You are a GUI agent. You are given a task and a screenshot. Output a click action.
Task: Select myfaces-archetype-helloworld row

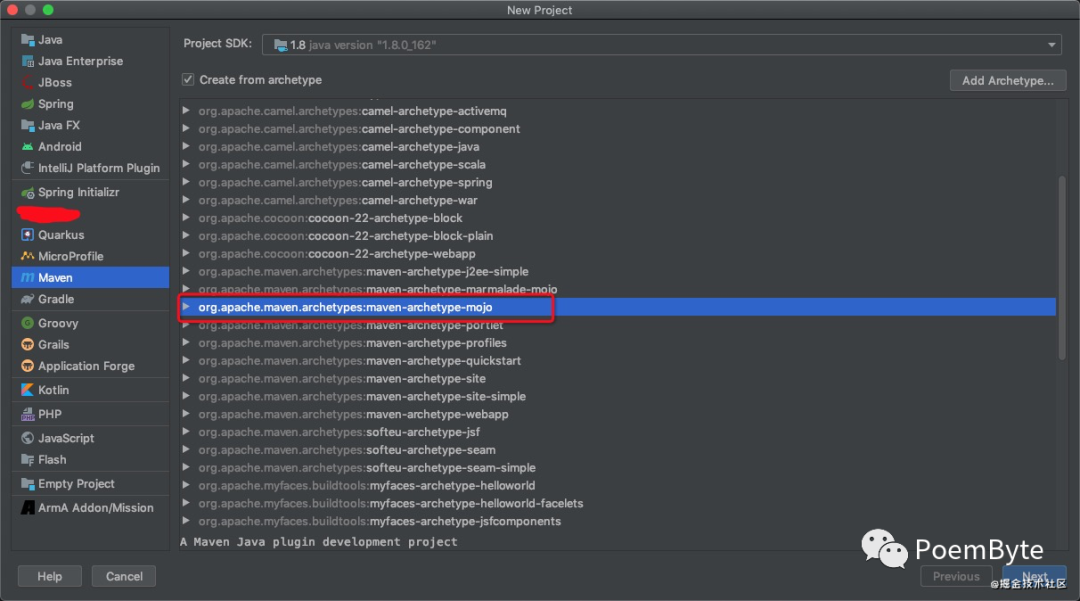(x=618, y=485)
